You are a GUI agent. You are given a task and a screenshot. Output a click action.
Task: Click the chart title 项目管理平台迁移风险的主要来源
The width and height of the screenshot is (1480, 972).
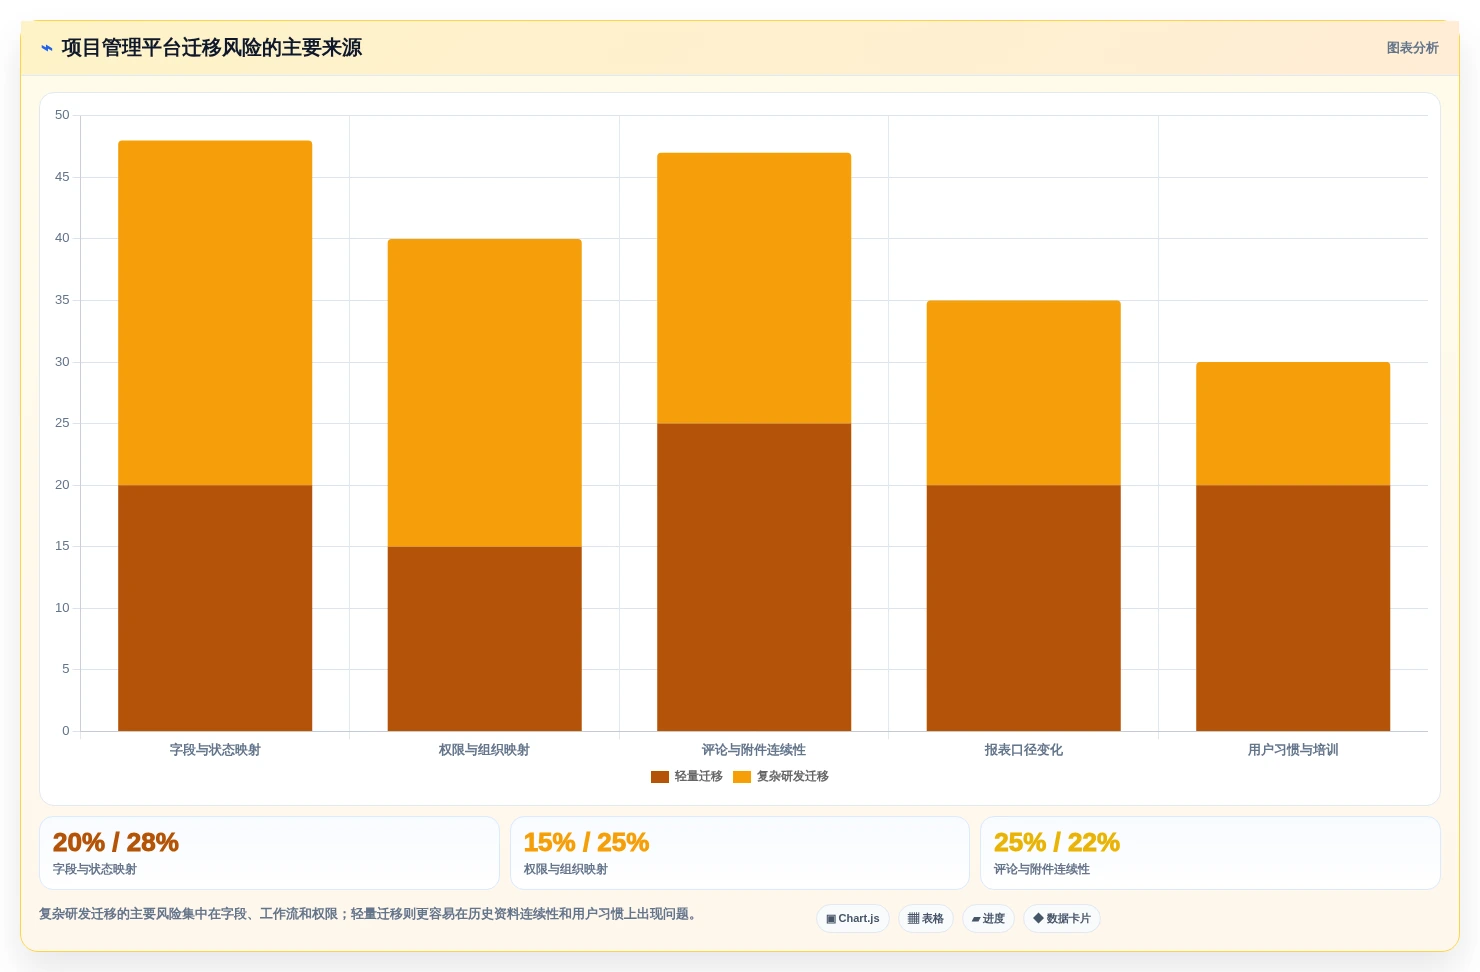tap(212, 48)
